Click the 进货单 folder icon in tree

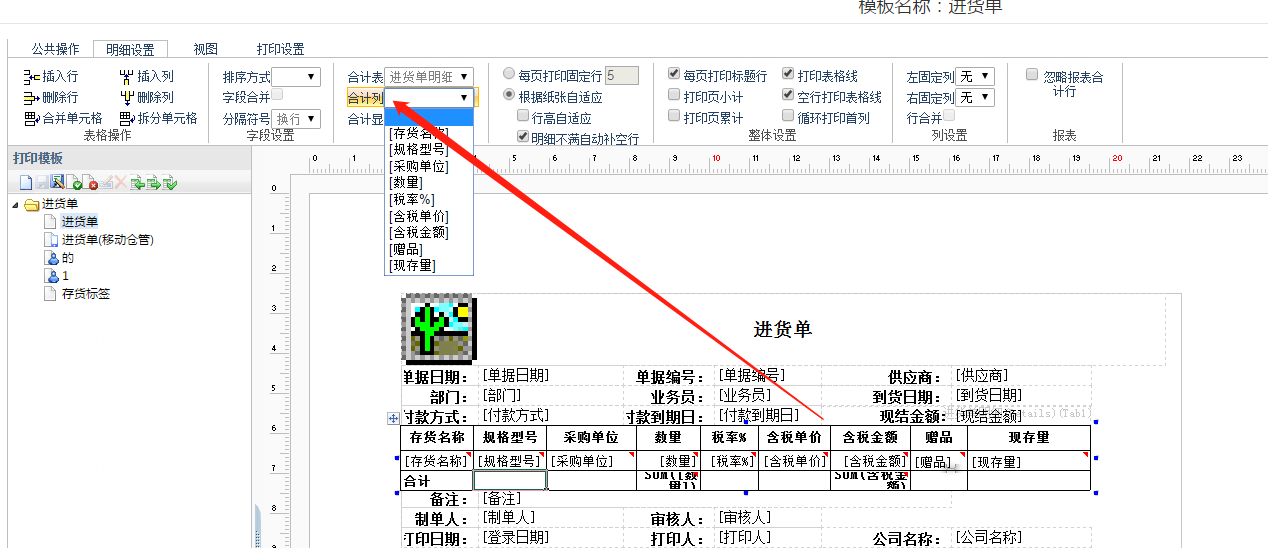(32, 205)
